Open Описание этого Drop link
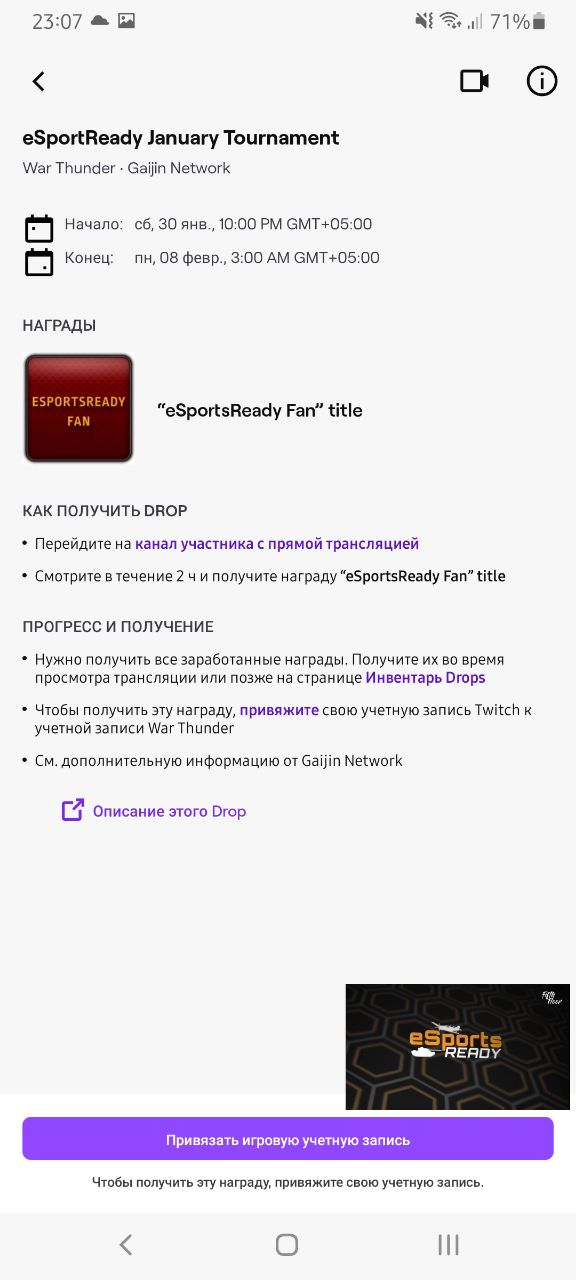Image resolution: width=576 pixels, height=1280 pixels. (x=169, y=811)
